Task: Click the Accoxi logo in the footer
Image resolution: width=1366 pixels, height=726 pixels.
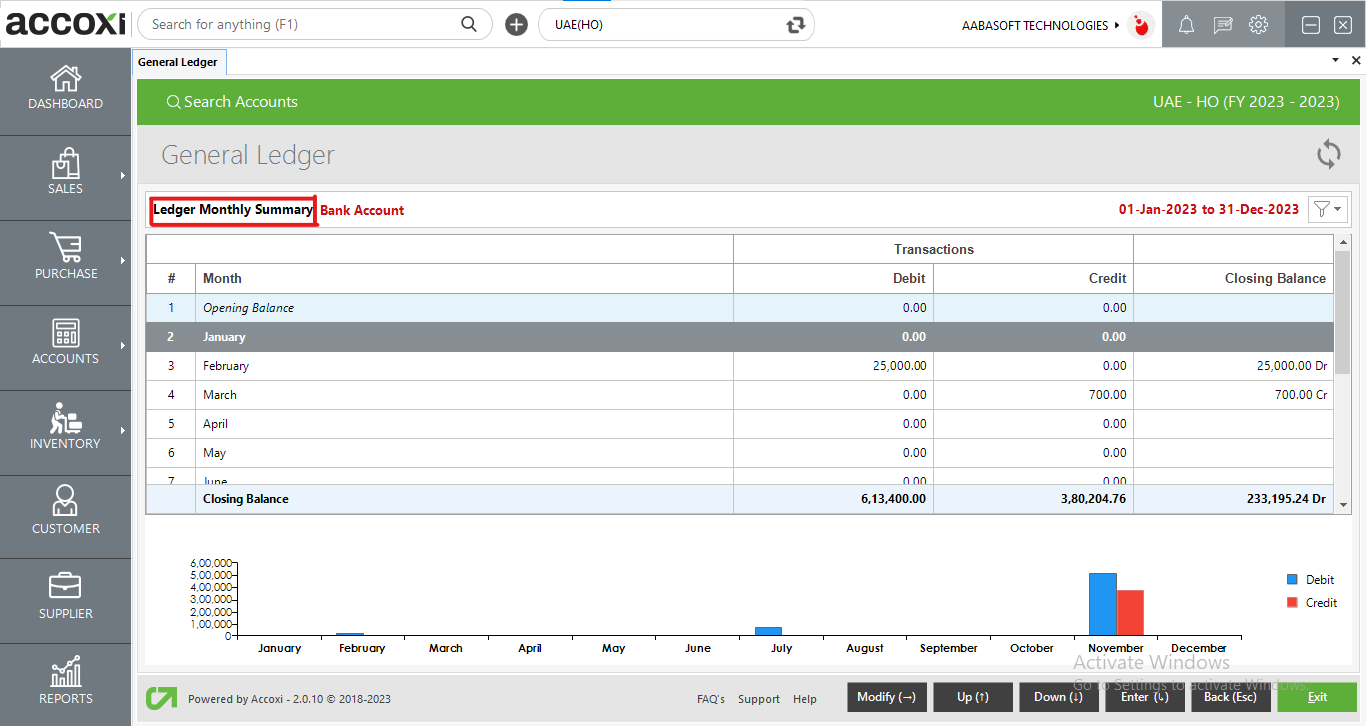Action: (x=160, y=698)
